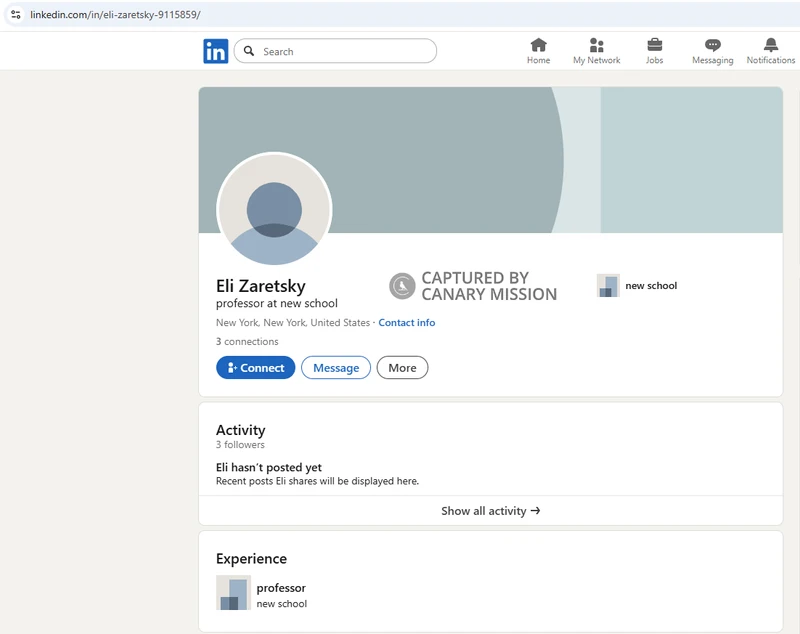Open the More options button

click(402, 368)
